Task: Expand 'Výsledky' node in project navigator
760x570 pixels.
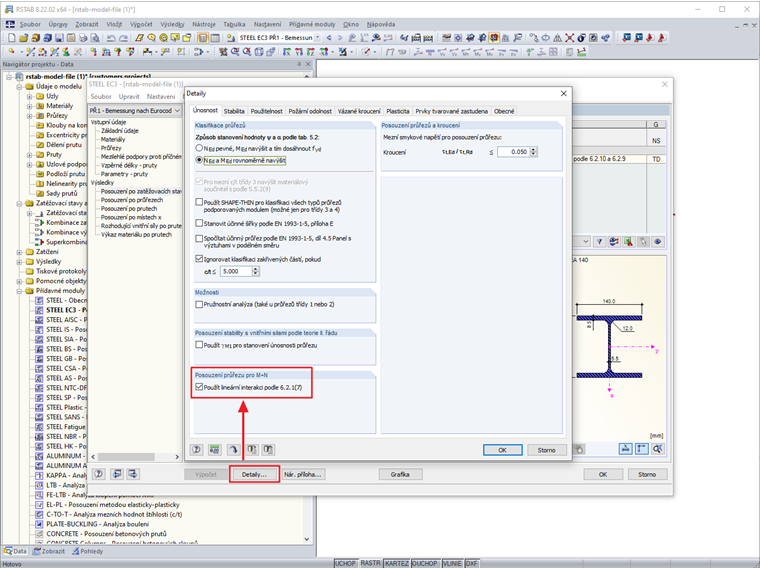Action: [19, 262]
